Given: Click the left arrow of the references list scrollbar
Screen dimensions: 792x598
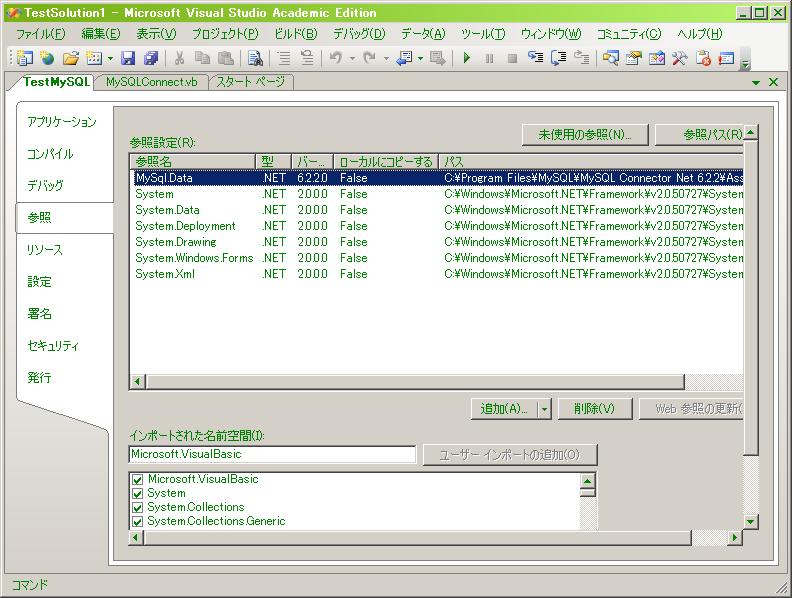Looking at the screenshot, I should [137, 381].
